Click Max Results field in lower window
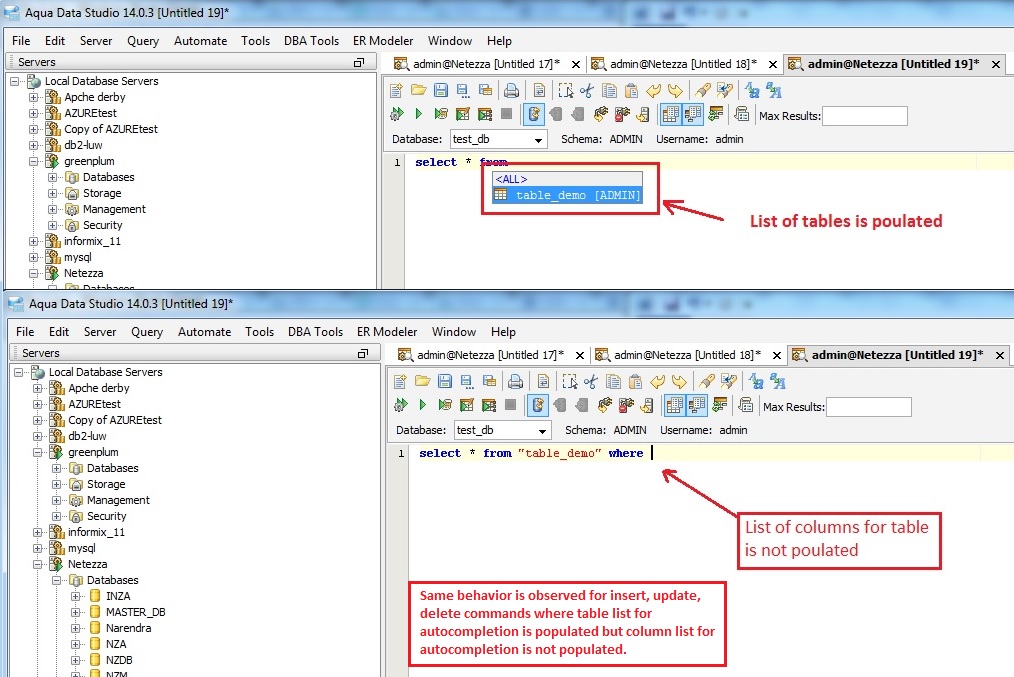This screenshot has height=677, width=1014. [x=868, y=407]
